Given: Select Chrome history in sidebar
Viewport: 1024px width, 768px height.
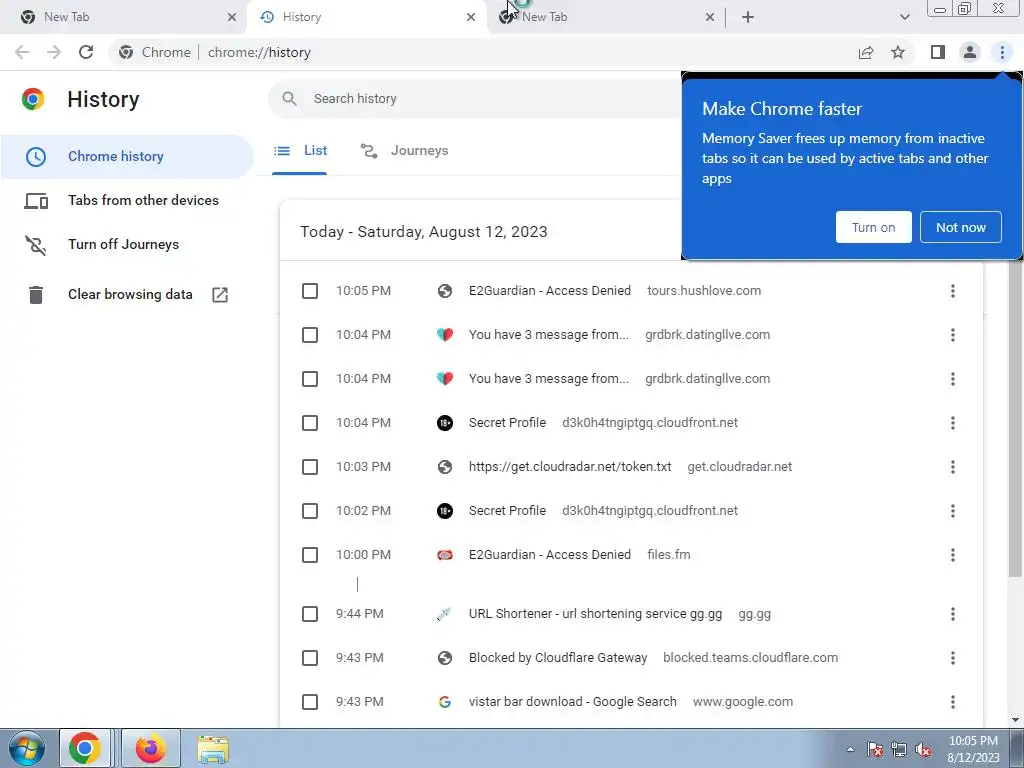Looking at the screenshot, I should pos(127,157).
